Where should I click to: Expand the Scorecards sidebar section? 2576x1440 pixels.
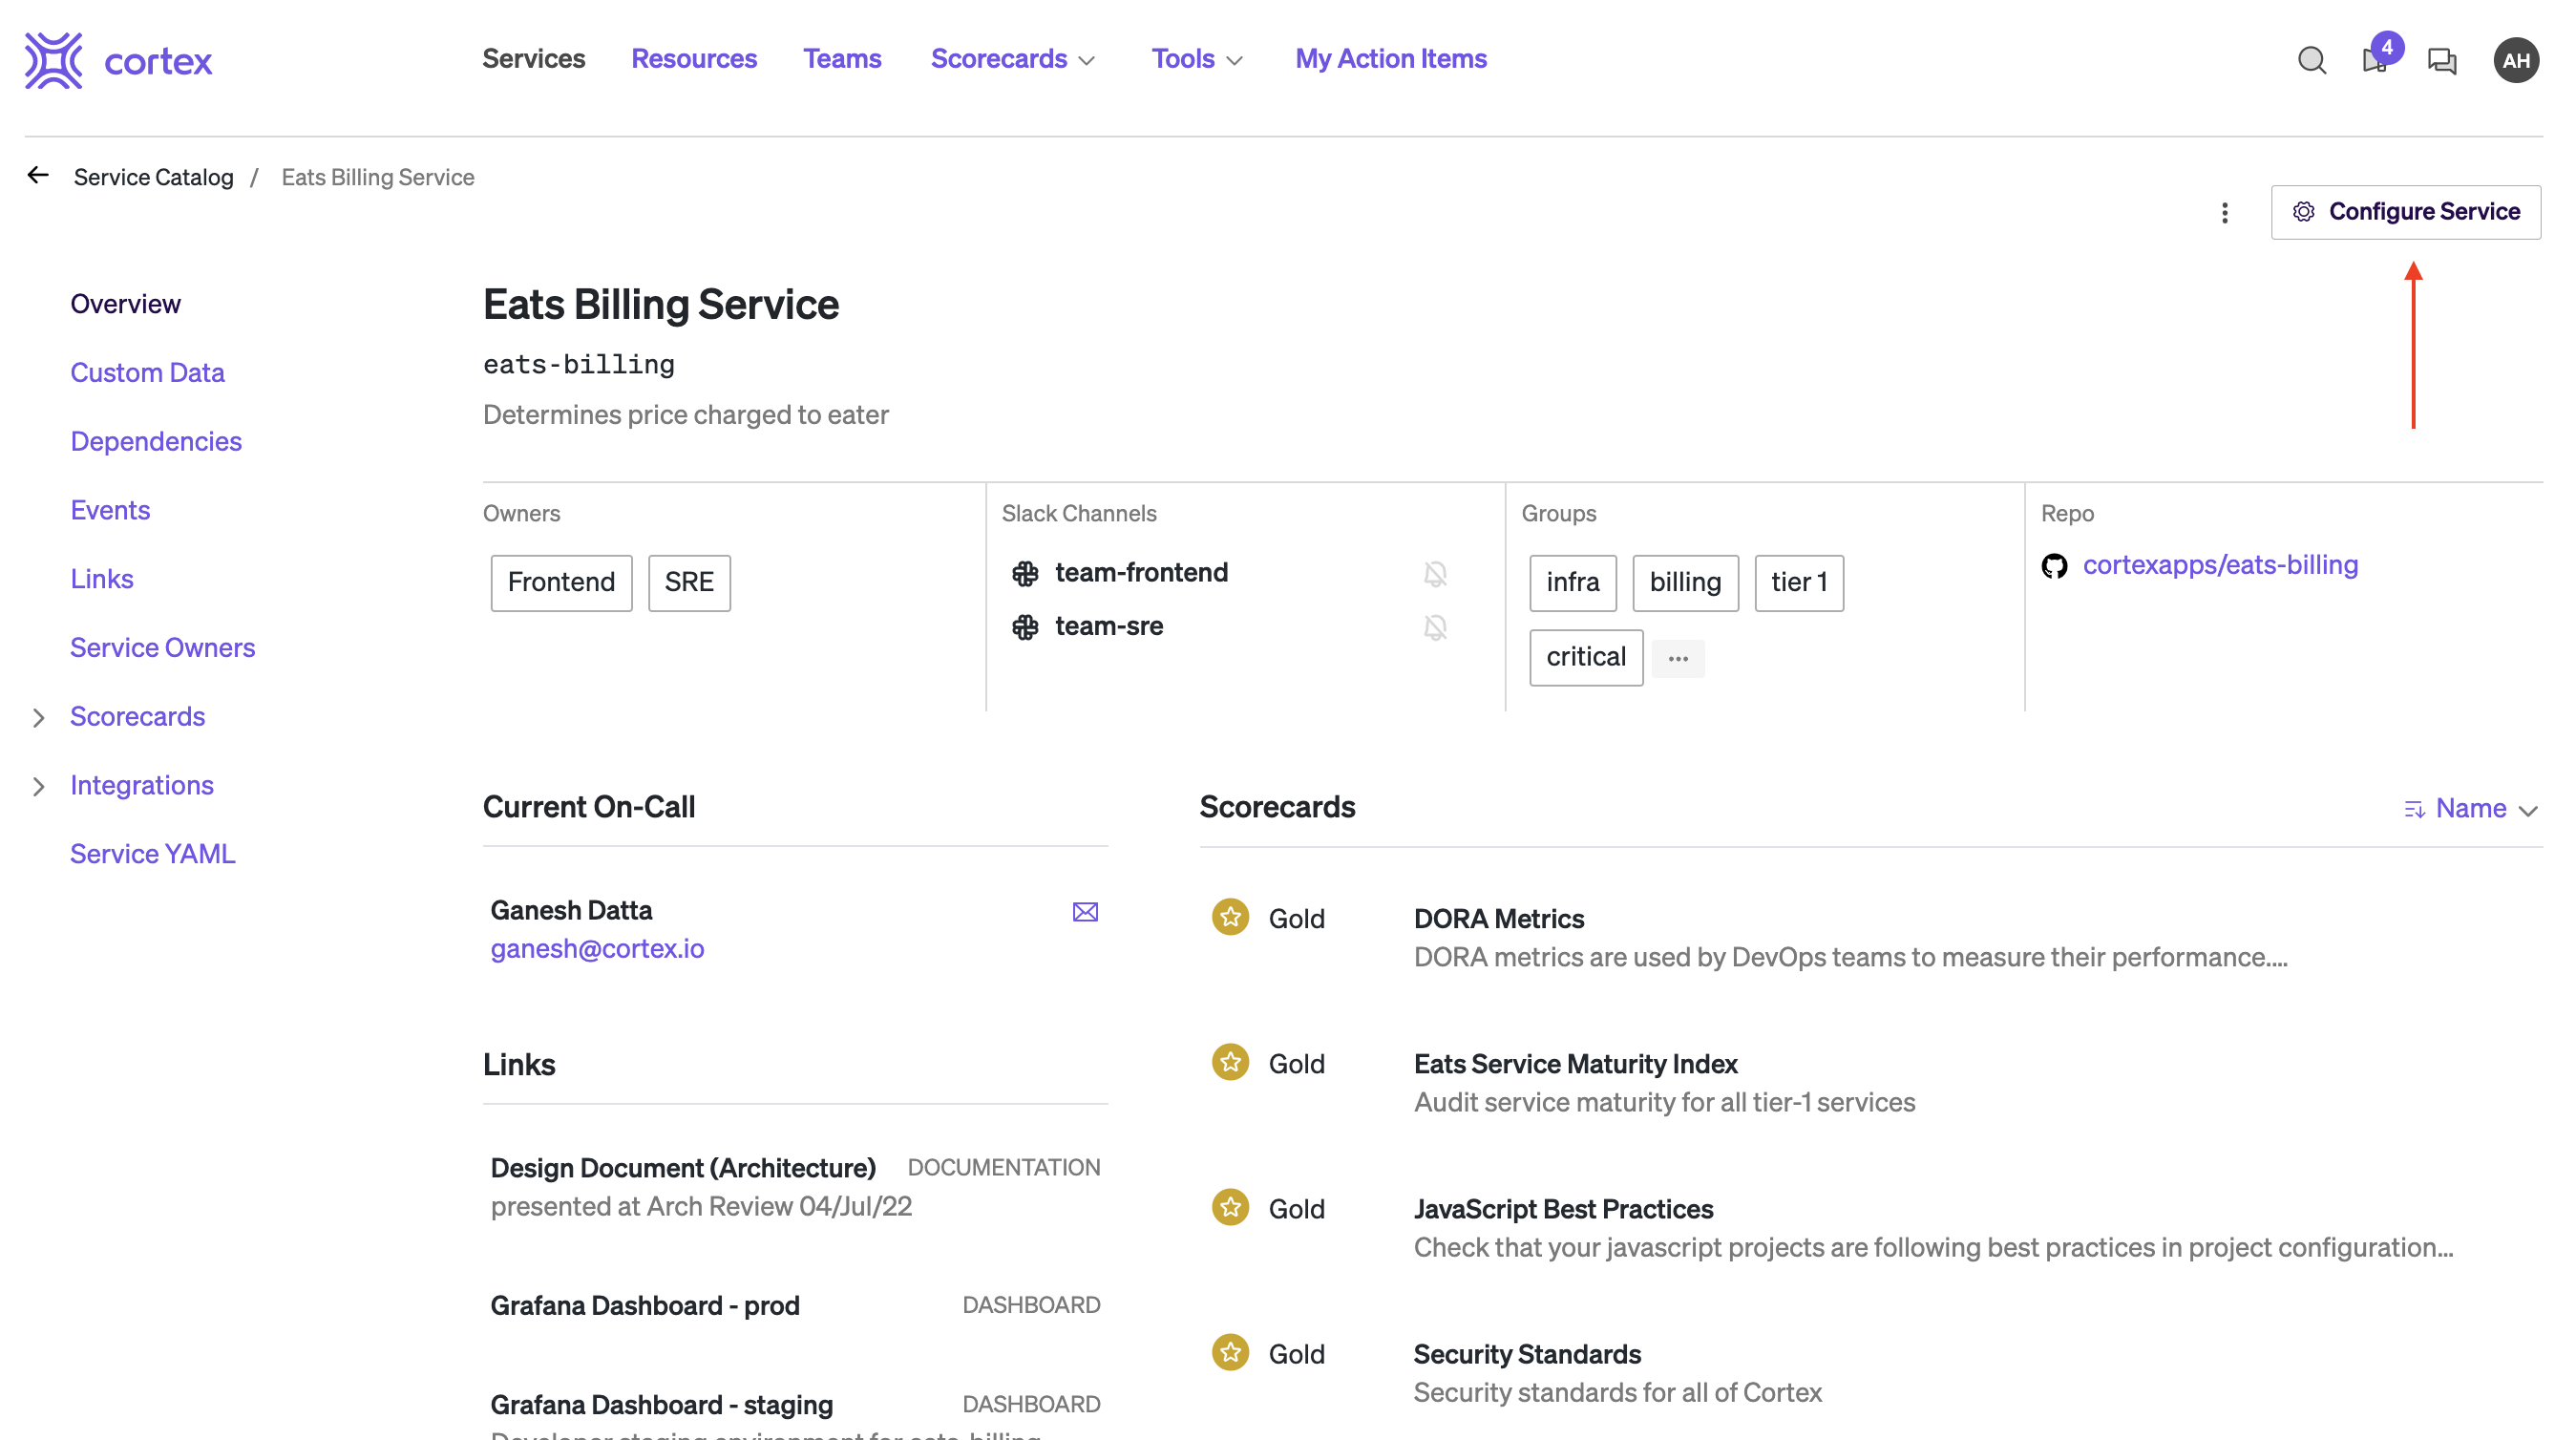pos(38,718)
